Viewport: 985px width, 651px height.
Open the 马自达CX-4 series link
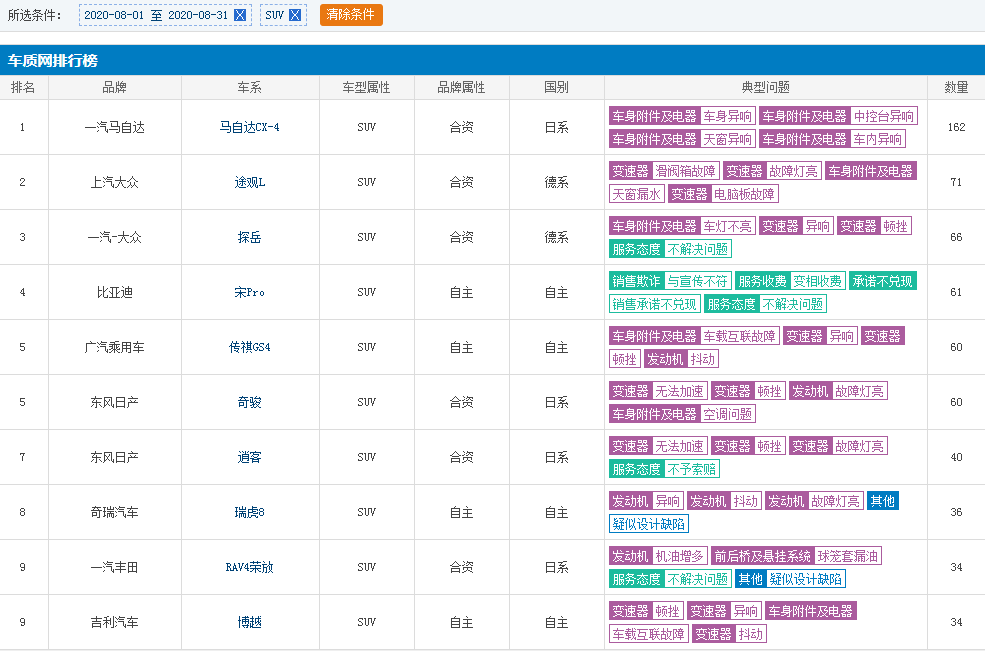[x=249, y=127]
